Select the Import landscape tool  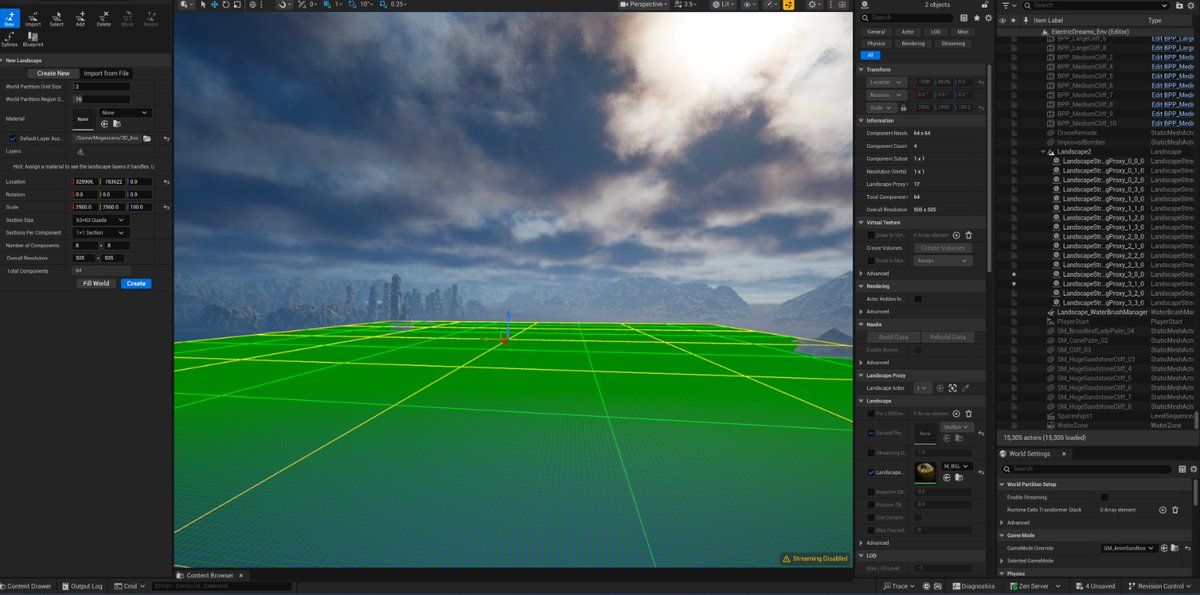tap(32, 19)
